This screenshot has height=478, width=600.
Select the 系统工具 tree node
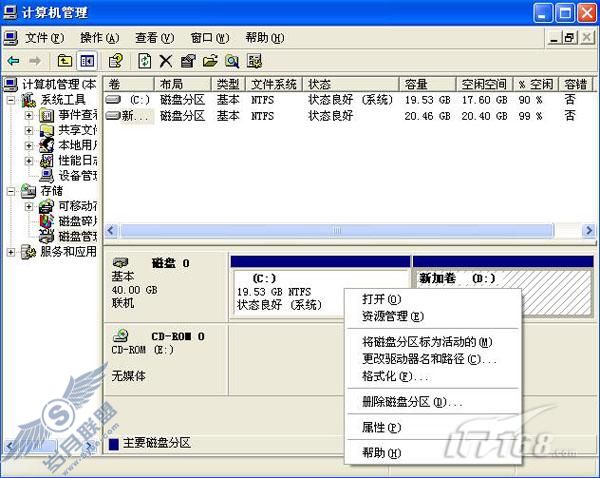point(54,100)
